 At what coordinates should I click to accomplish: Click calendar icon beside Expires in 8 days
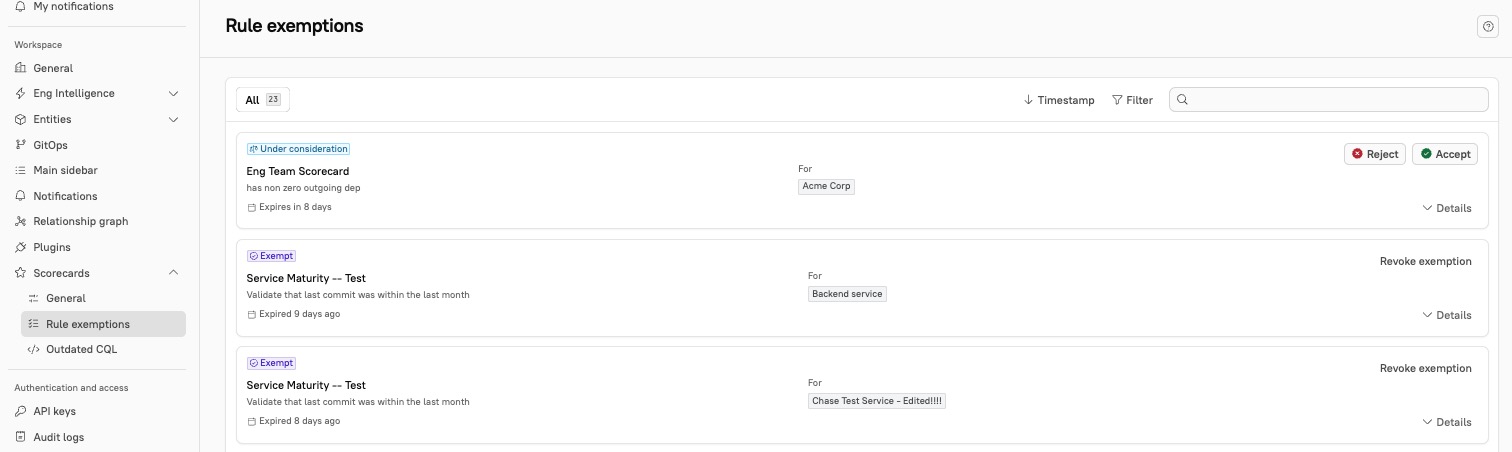coord(251,208)
